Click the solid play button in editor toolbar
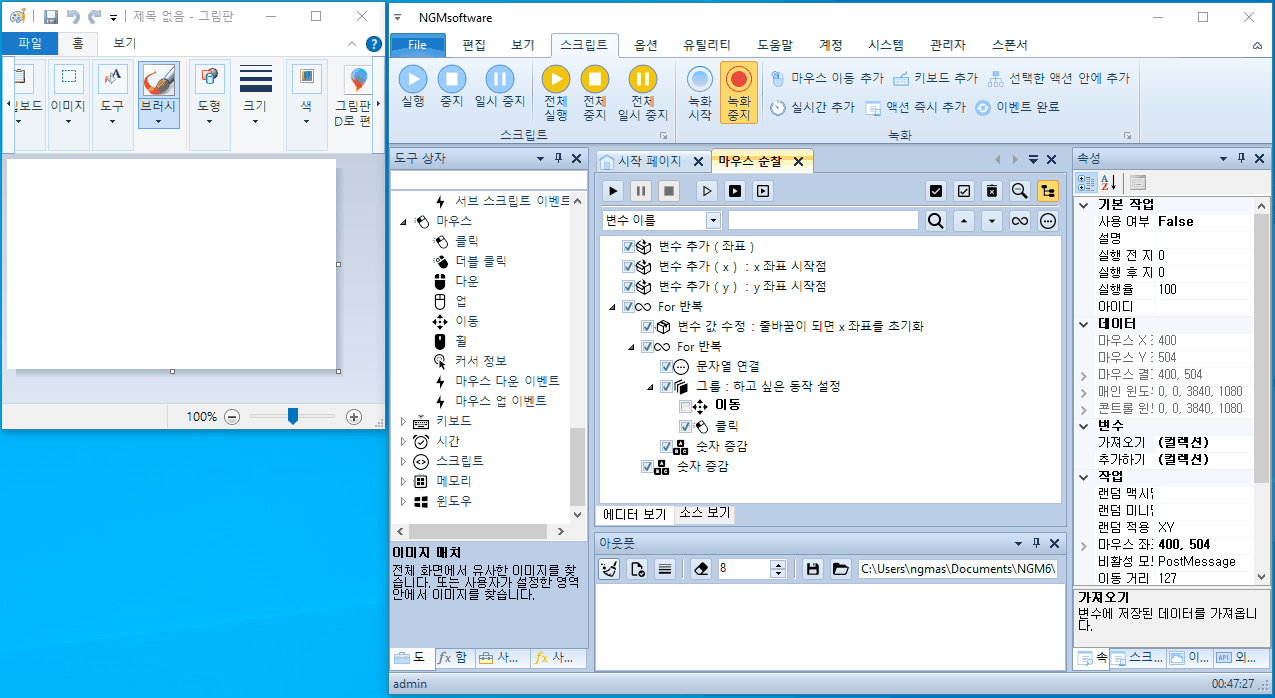 (x=614, y=190)
